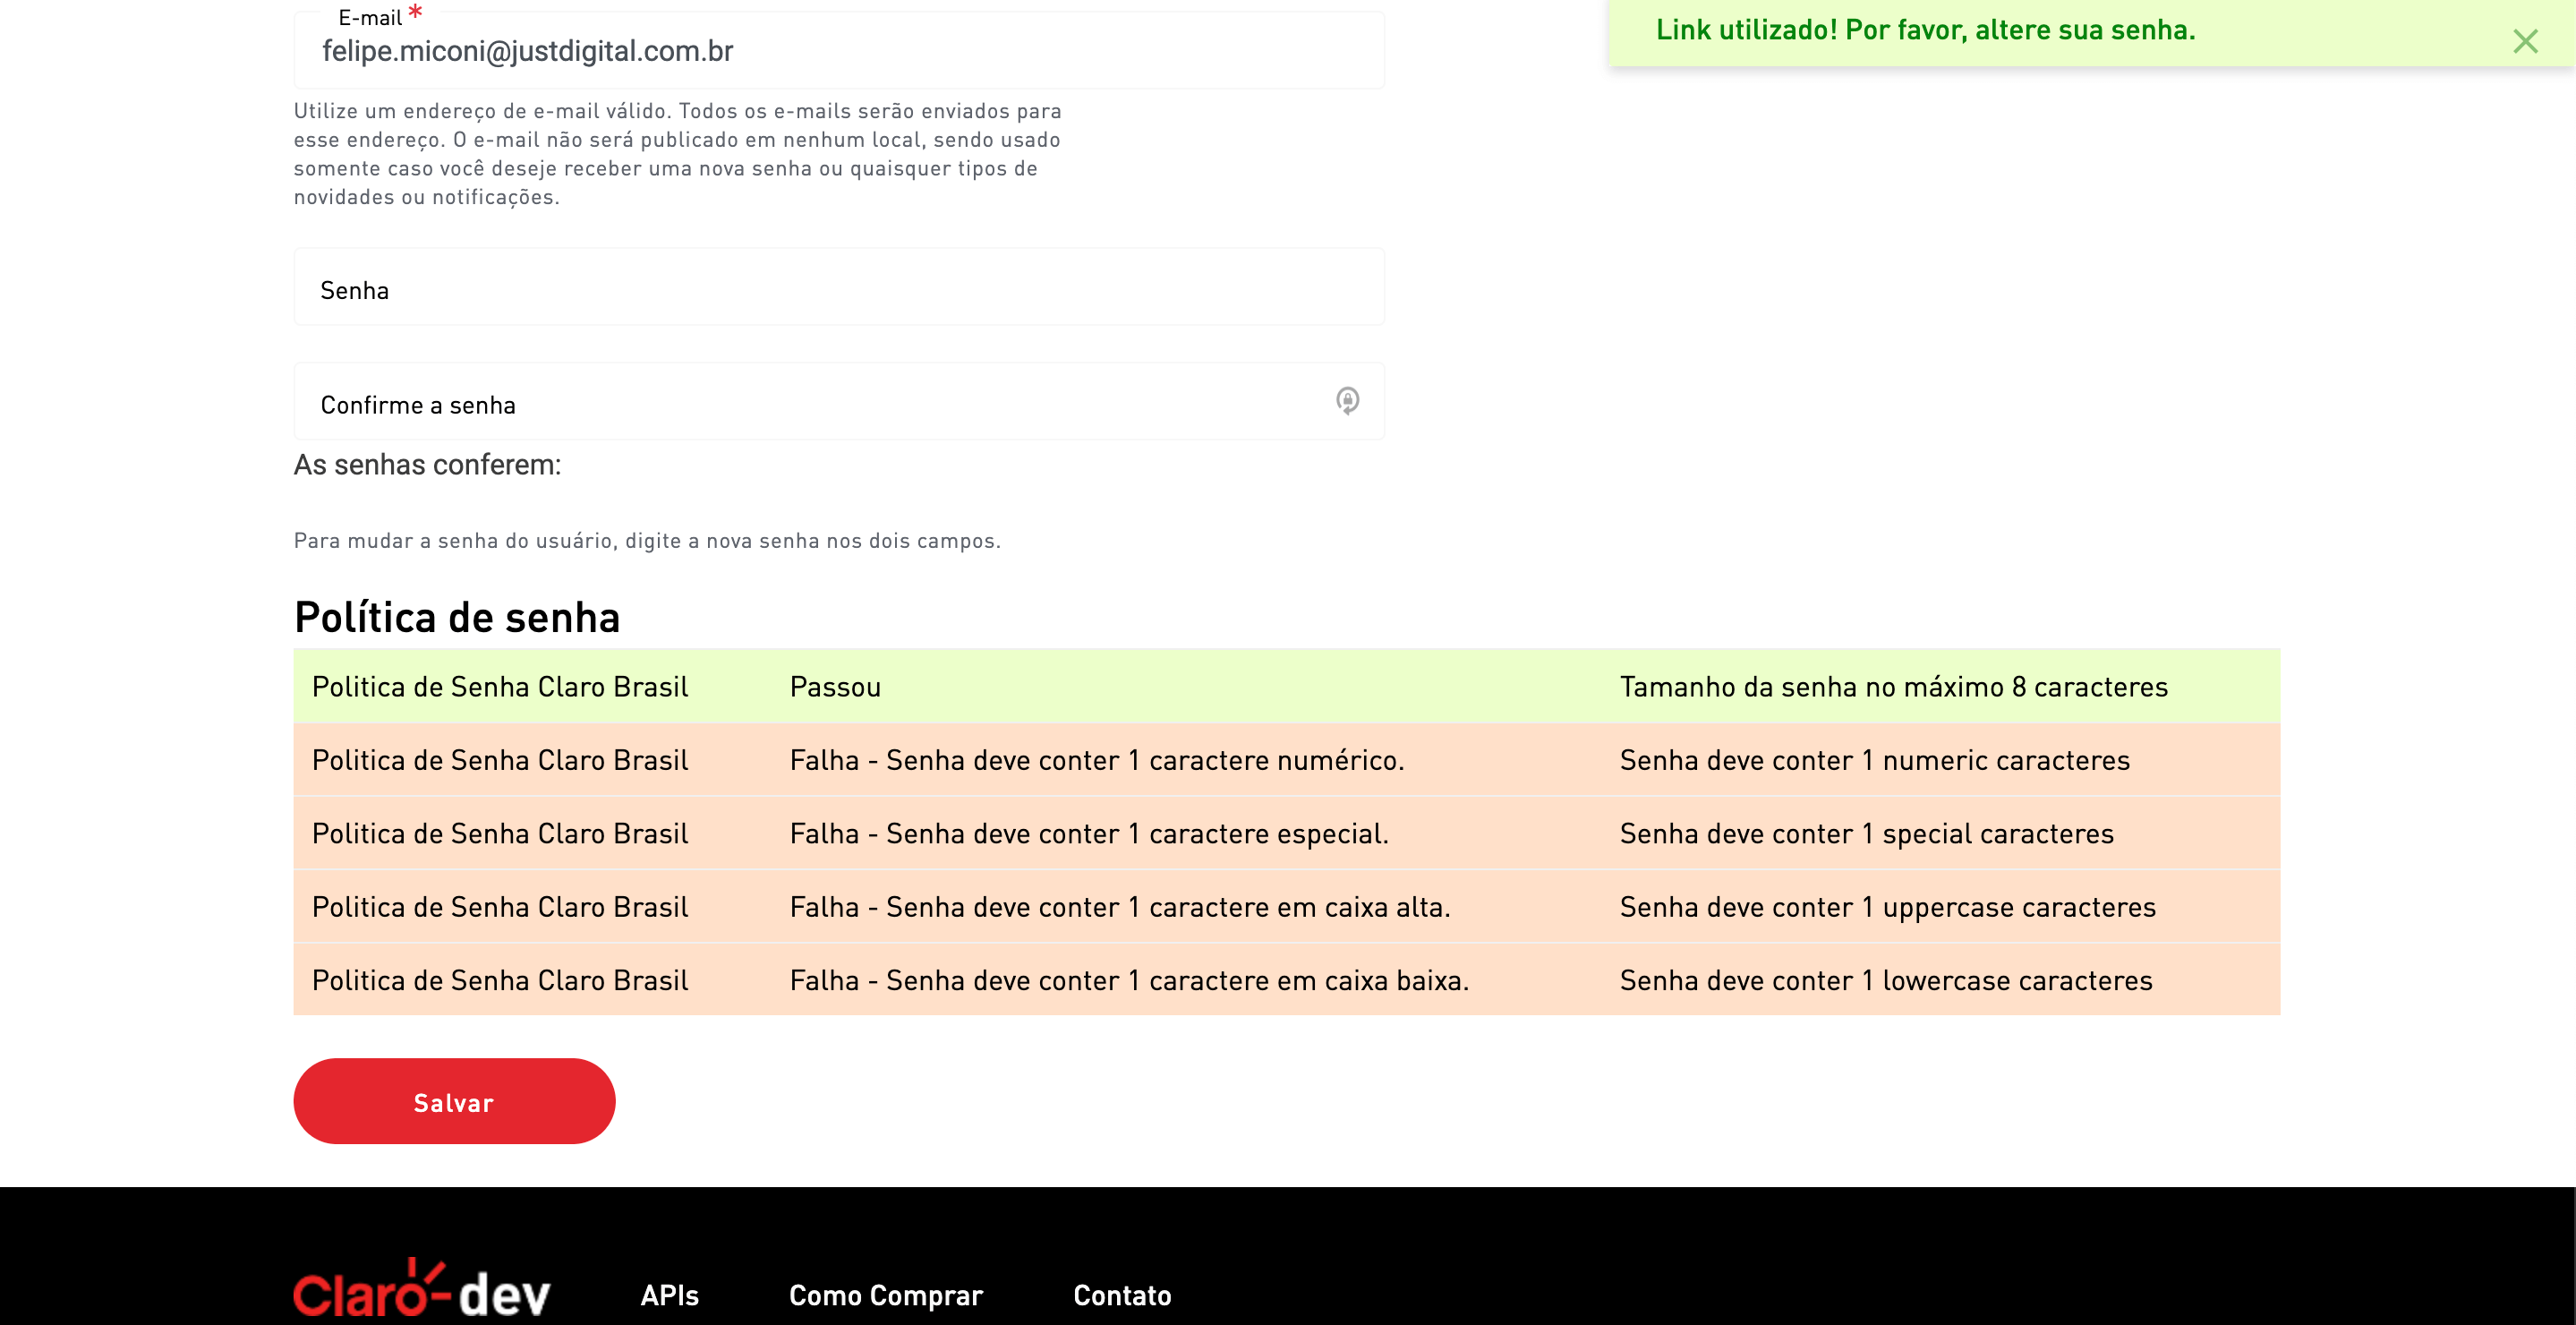Click the Salvar button
The image size is (2576, 1325).
coord(454,1102)
